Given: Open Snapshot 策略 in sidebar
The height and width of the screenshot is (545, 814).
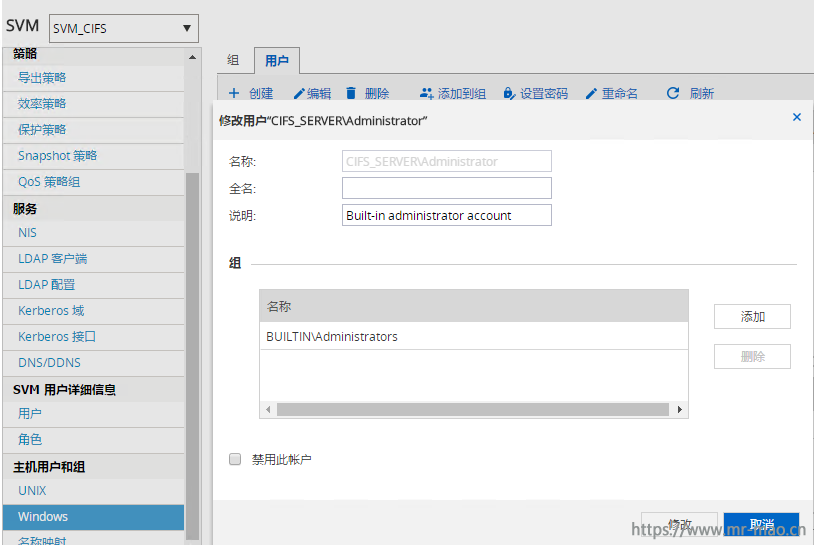Looking at the screenshot, I should [93, 156].
